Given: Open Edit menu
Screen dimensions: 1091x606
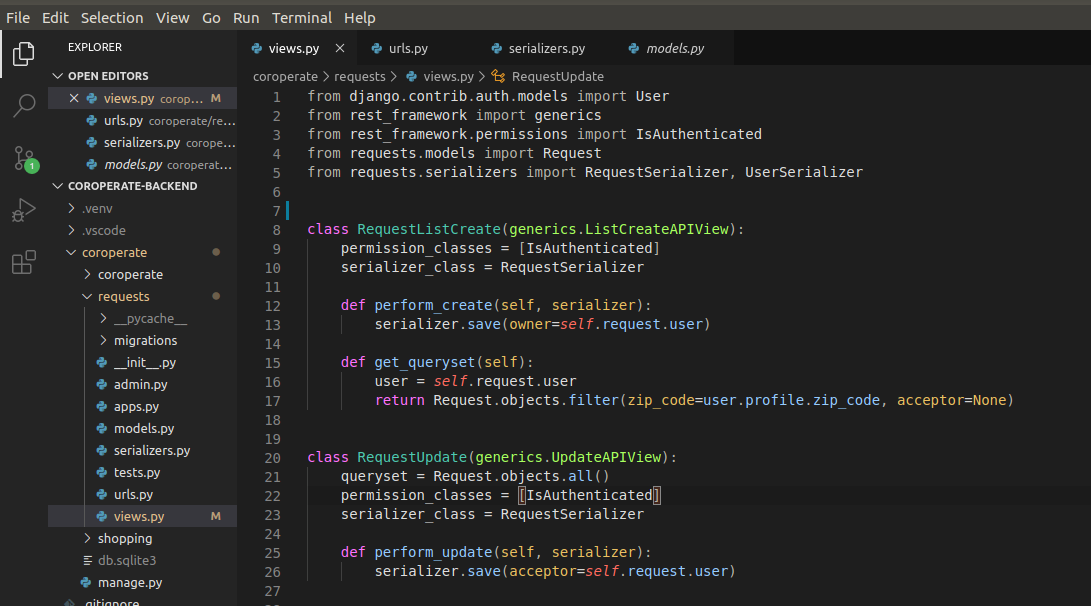Looking at the screenshot, I should pyautogui.click(x=55, y=17).
